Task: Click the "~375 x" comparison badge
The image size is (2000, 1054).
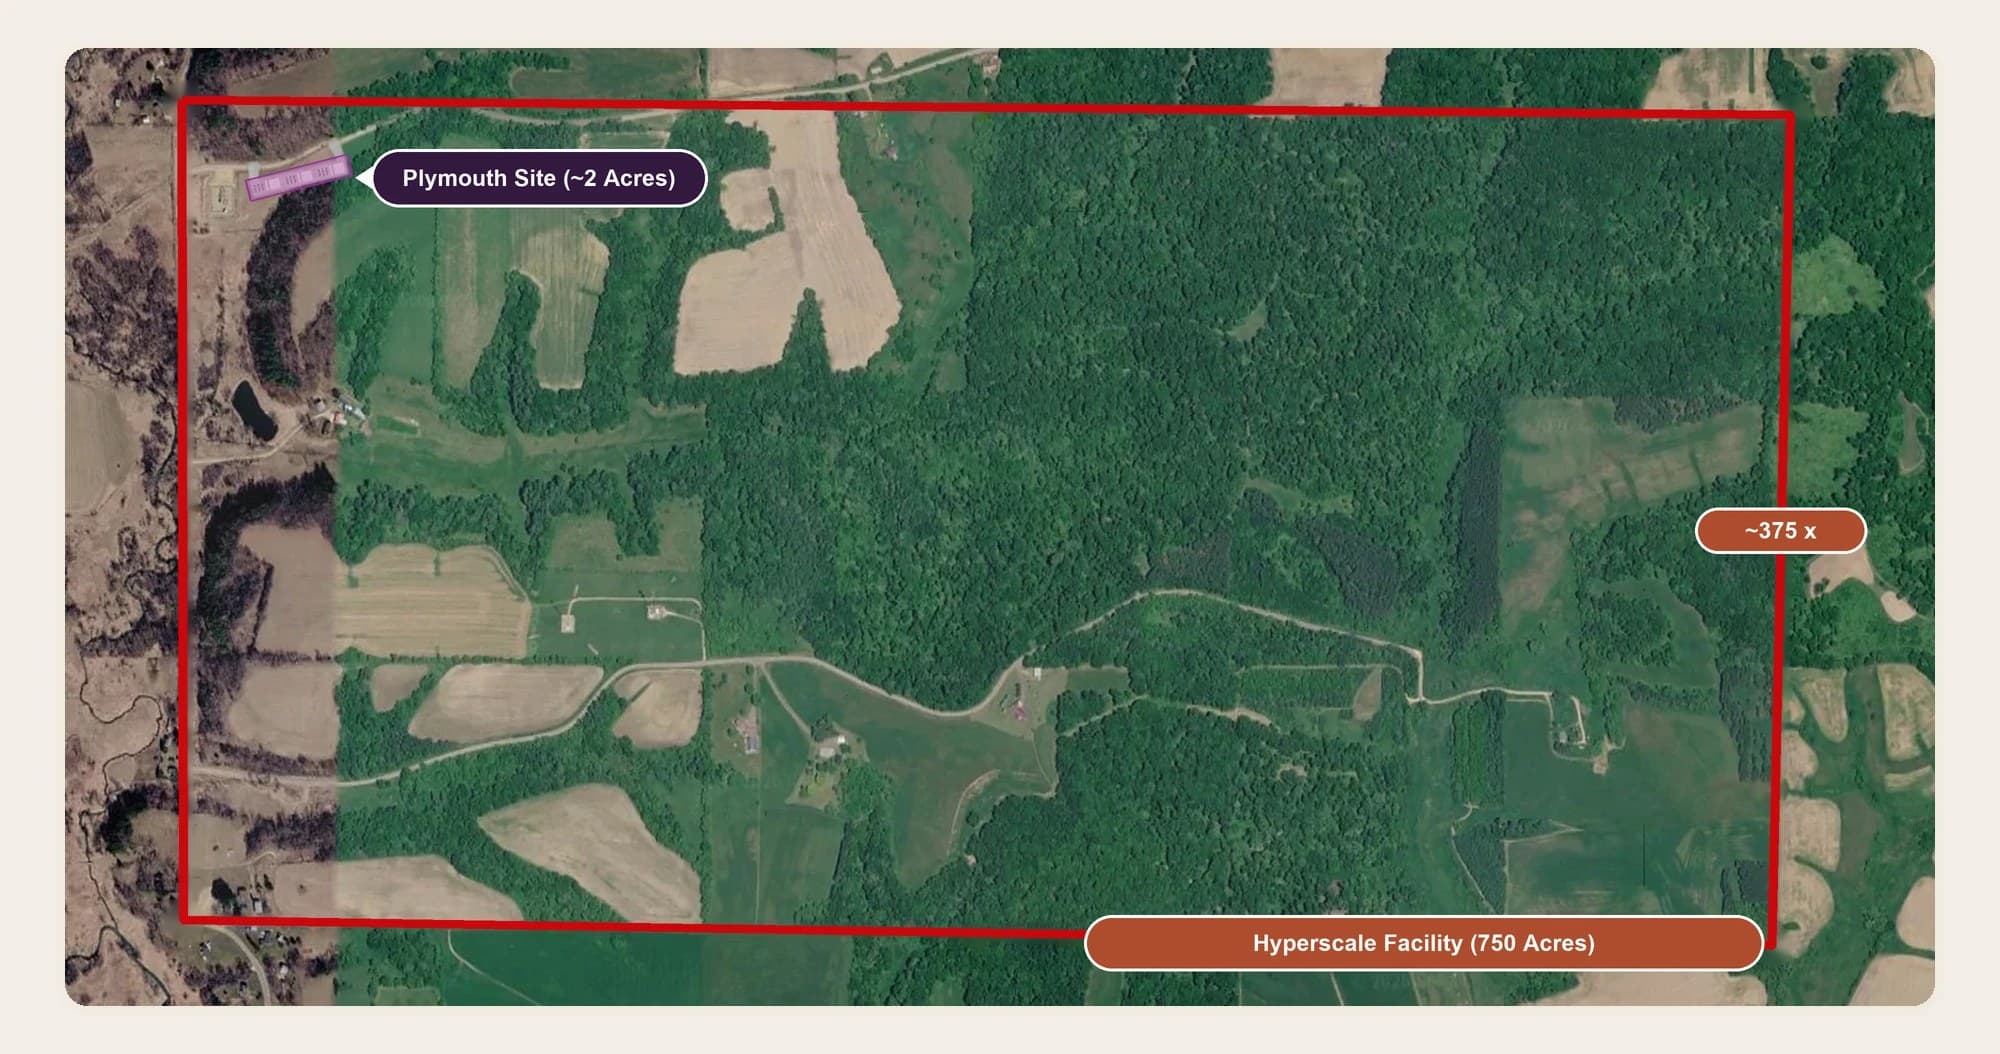Action: point(1780,531)
